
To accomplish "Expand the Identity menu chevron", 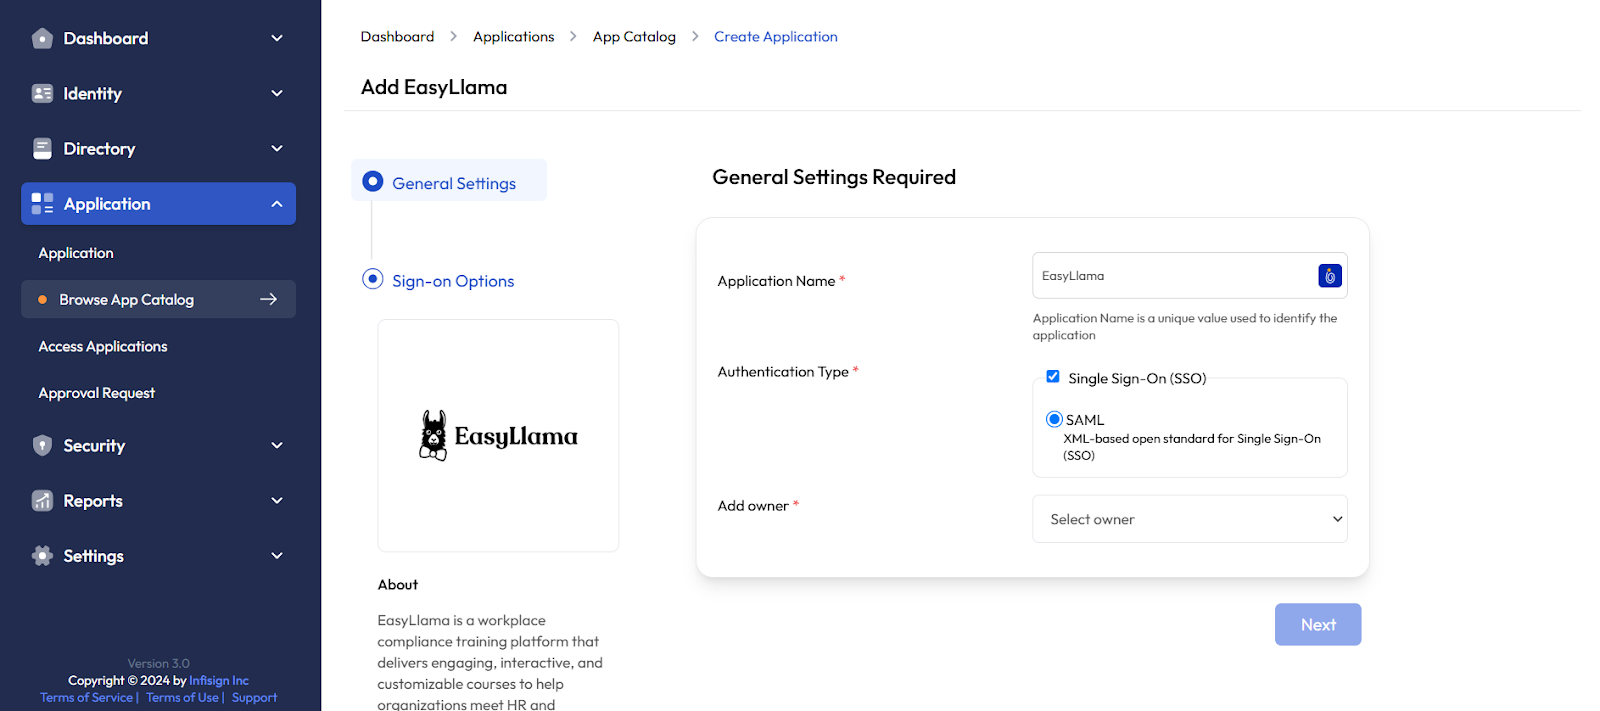I will click(x=277, y=93).
